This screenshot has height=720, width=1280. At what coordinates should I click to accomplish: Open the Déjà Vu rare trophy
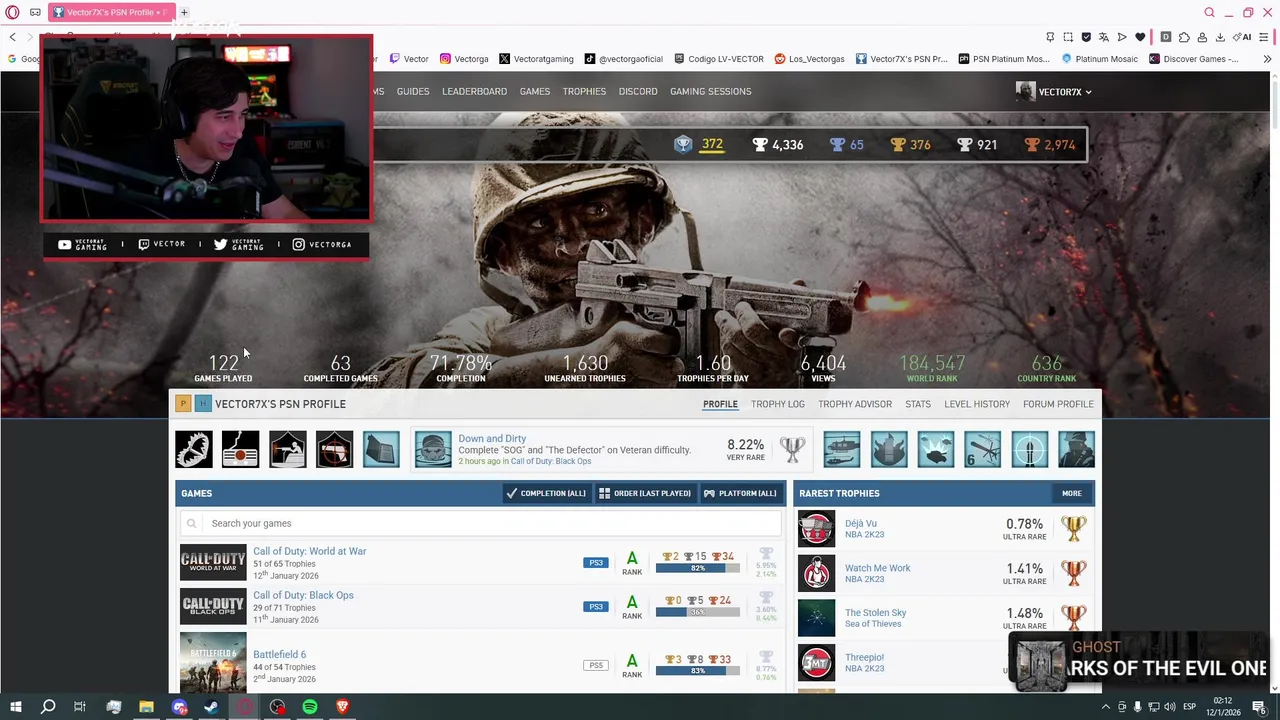[861, 523]
